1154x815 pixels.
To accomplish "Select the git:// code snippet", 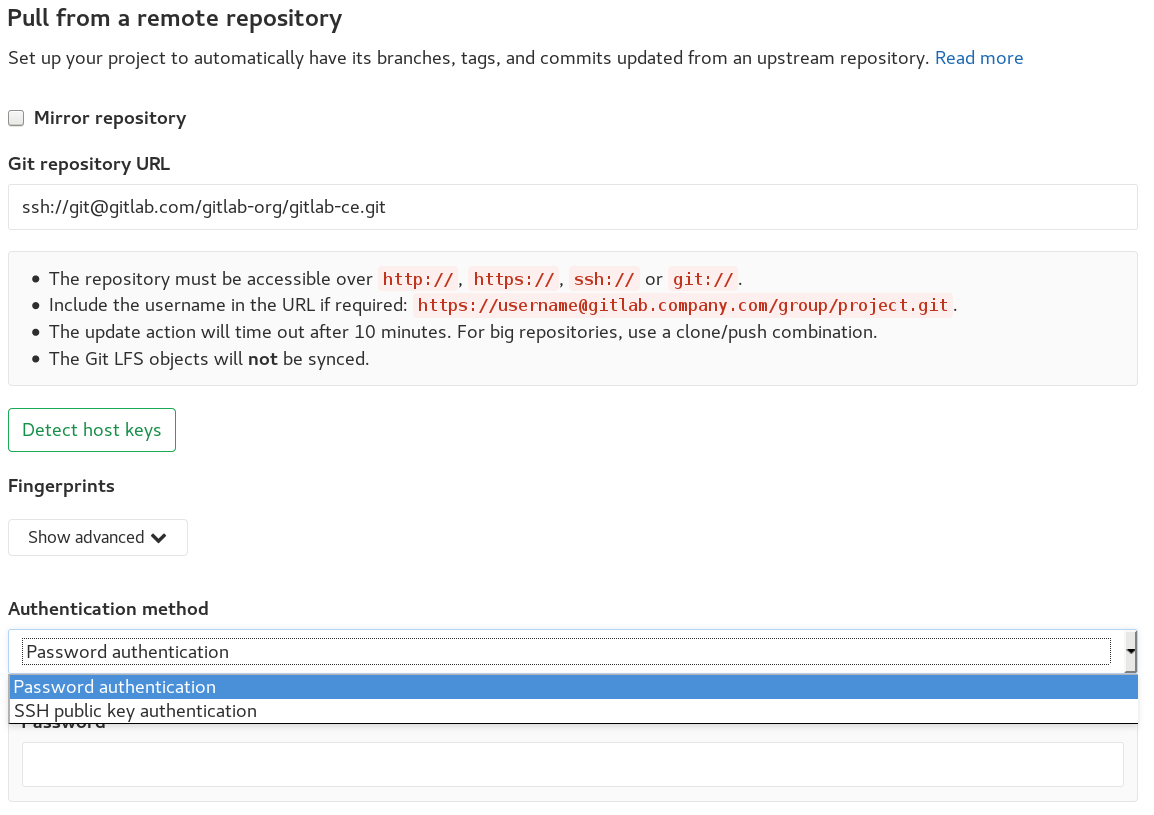I will [x=704, y=279].
